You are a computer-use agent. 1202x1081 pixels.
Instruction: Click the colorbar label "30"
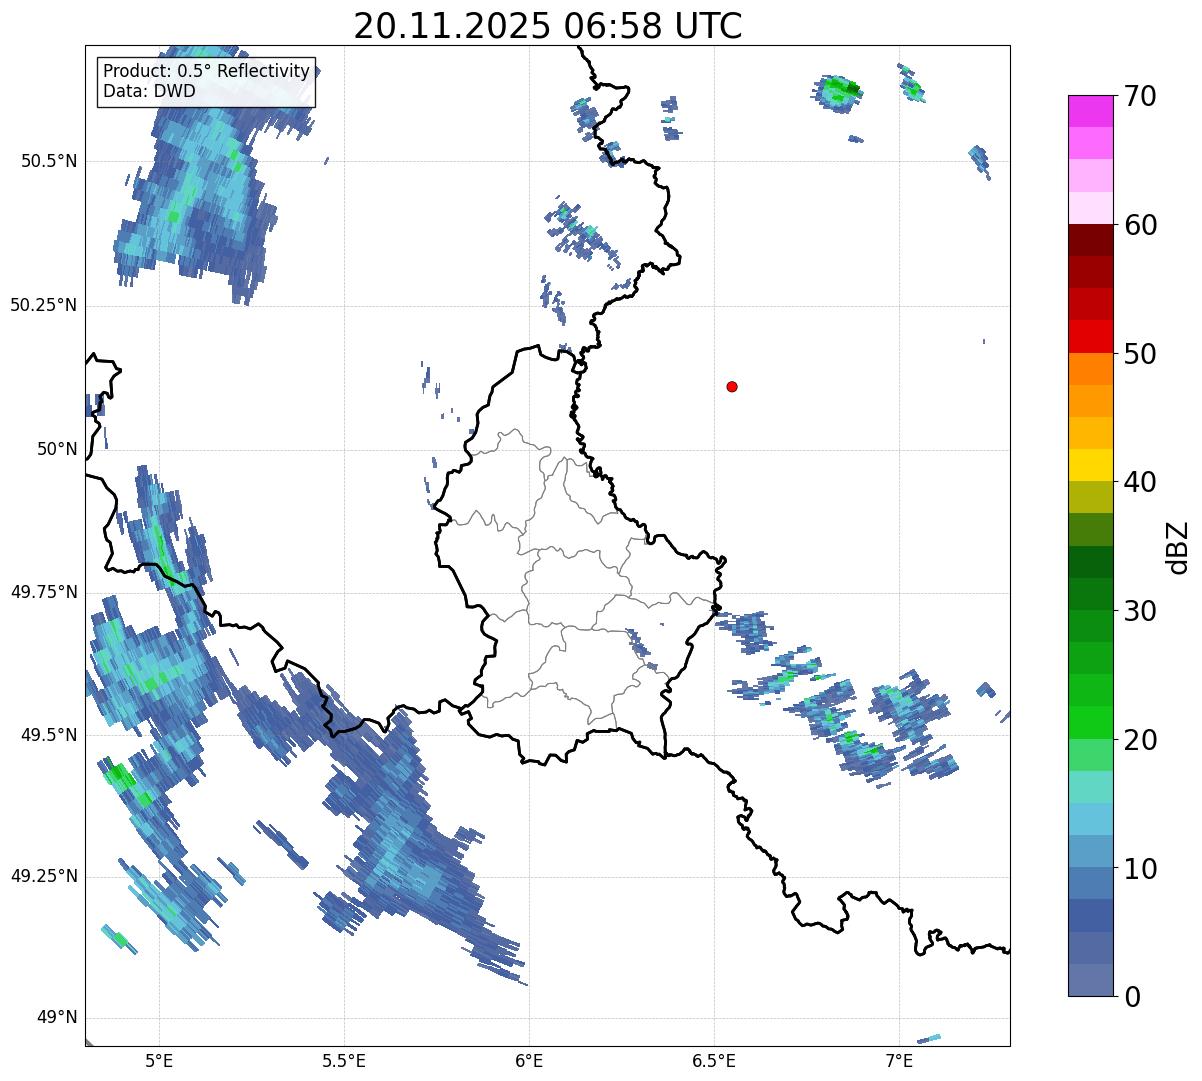click(1141, 611)
